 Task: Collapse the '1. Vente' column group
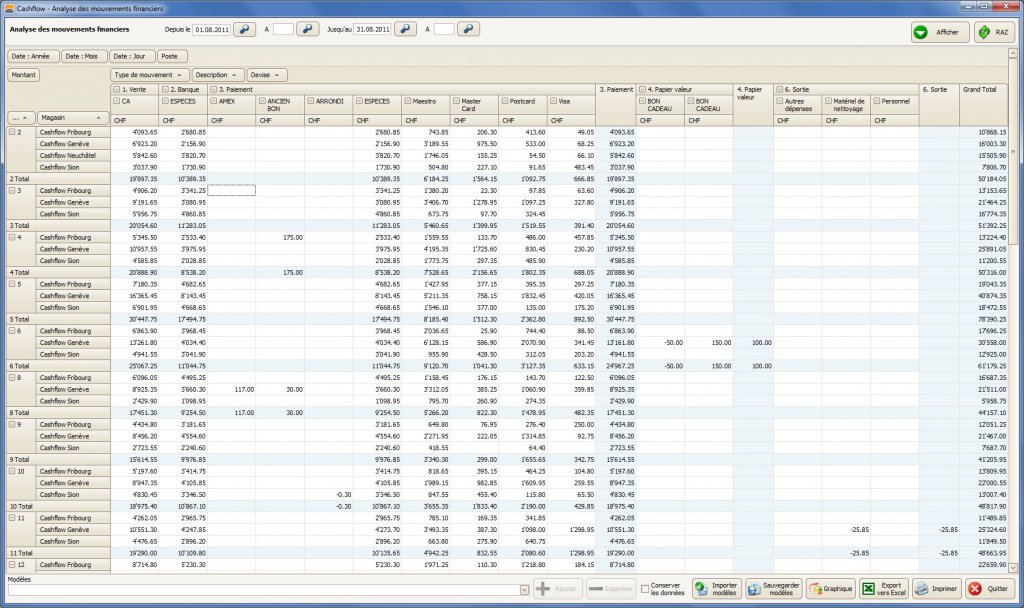(116, 90)
